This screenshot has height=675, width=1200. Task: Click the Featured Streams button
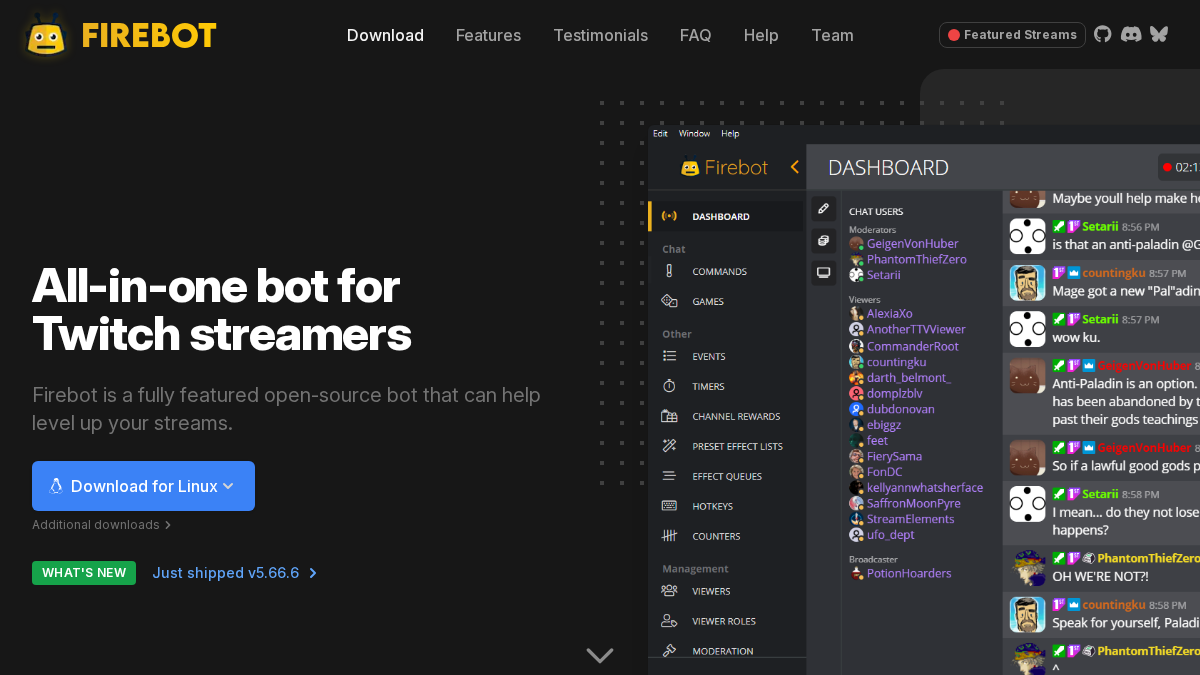[1012, 35]
